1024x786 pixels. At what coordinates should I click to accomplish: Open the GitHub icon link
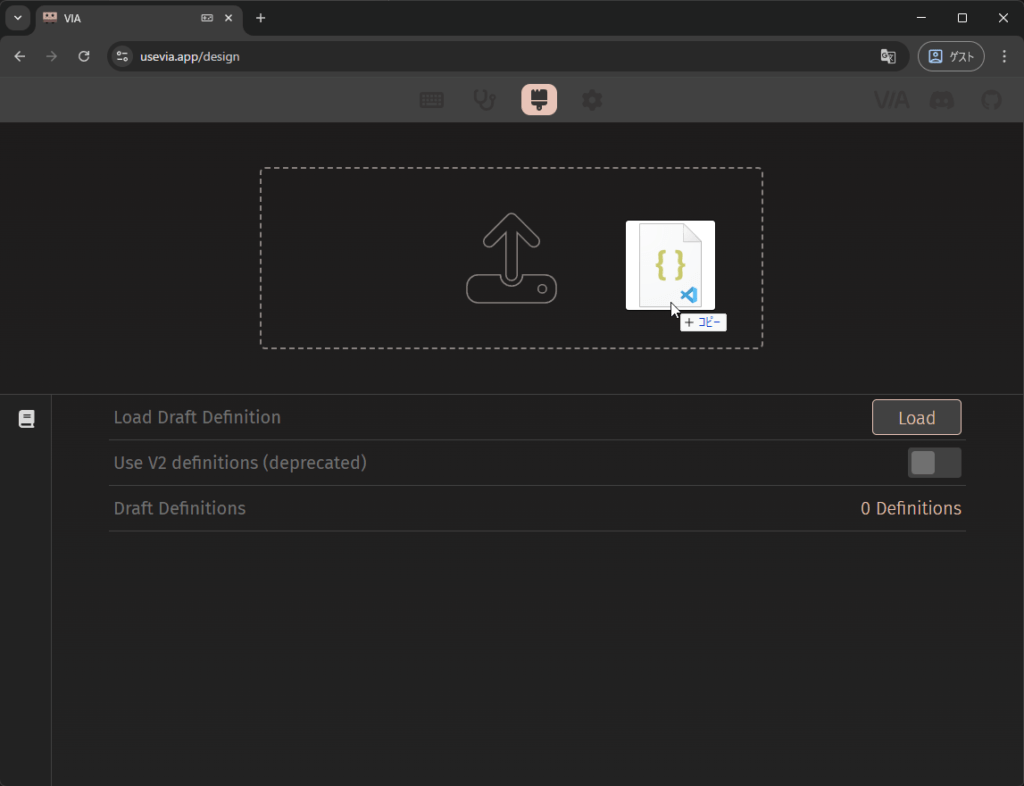[991, 100]
